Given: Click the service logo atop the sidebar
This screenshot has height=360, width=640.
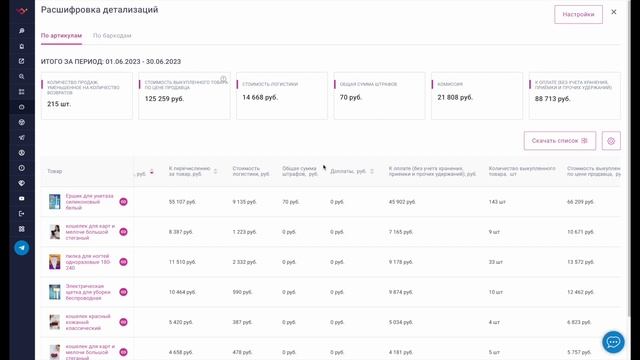Looking at the screenshot, I should coord(22,11).
